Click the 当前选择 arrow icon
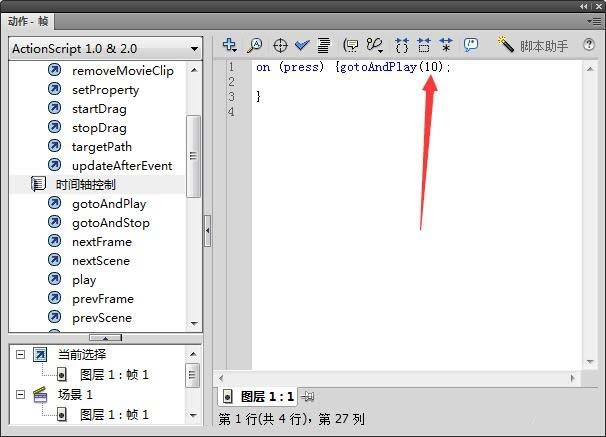 [x=40, y=354]
